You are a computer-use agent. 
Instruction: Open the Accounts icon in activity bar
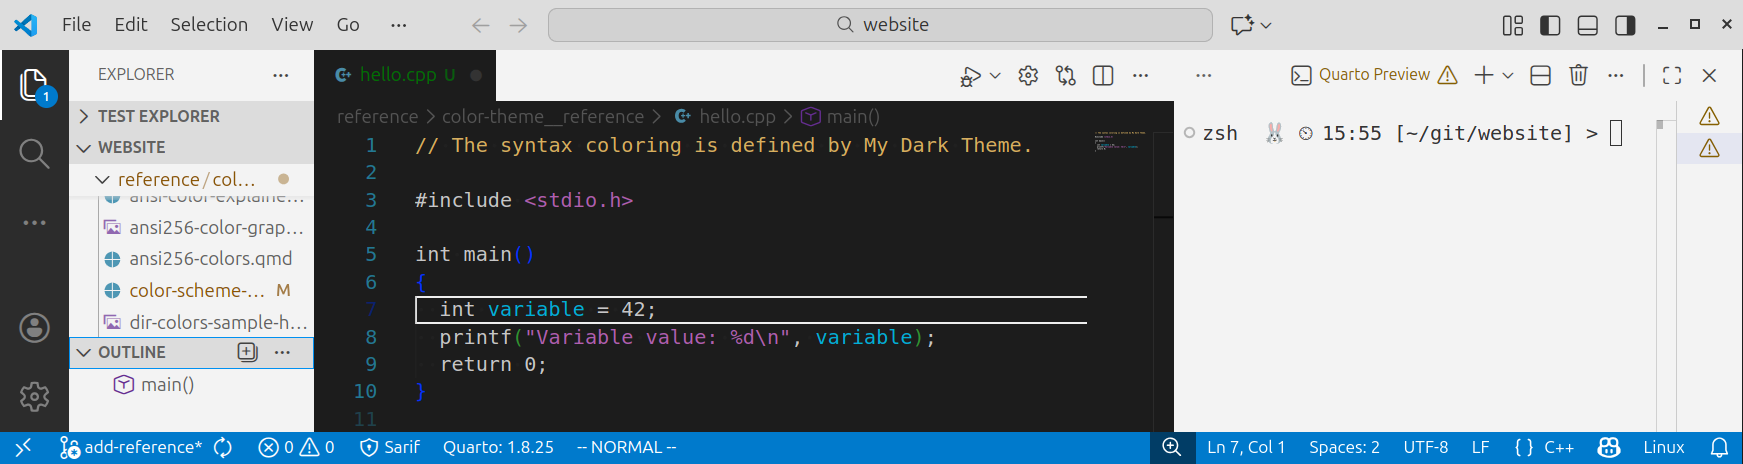tap(34, 327)
